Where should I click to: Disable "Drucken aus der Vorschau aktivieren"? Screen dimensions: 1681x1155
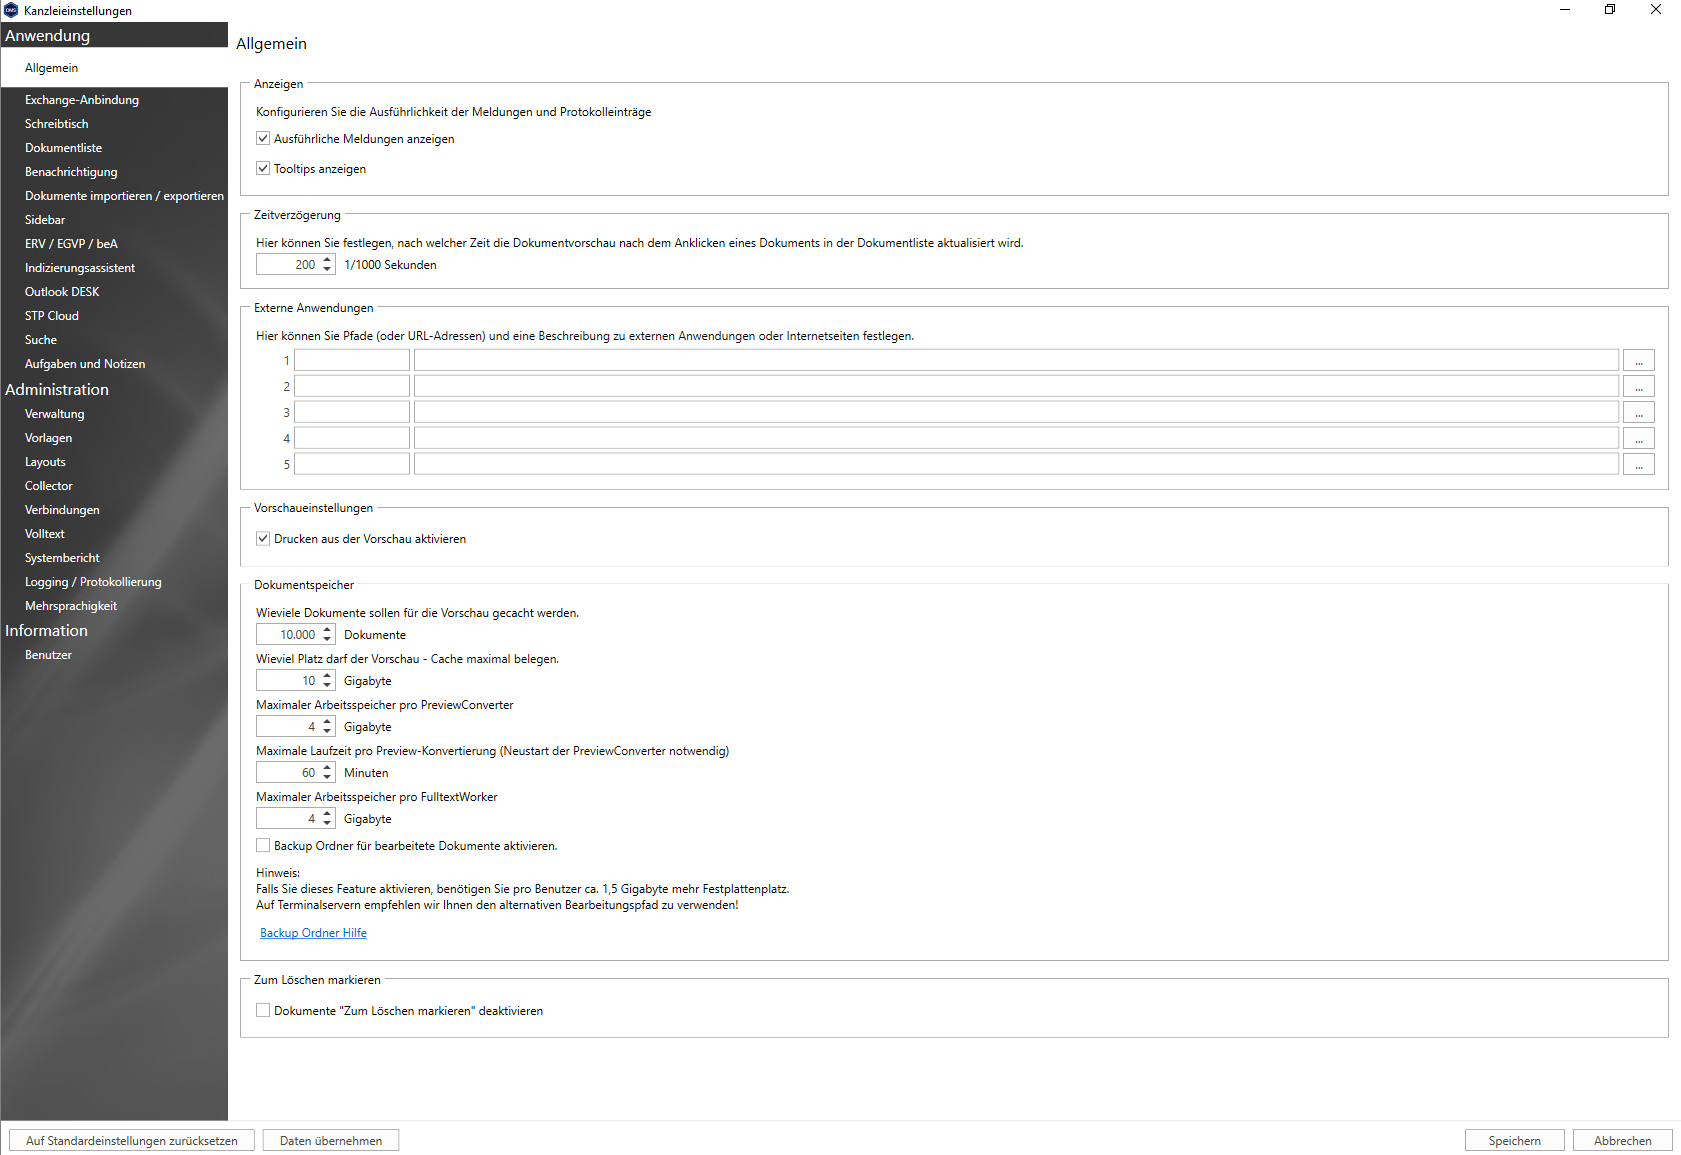(x=262, y=538)
